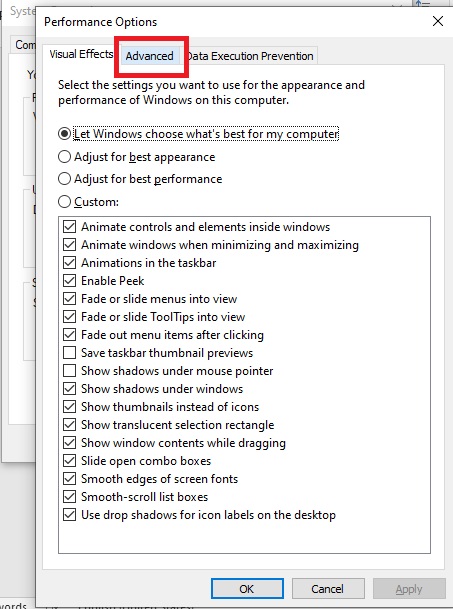This screenshot has height=609, width=453.
Task: Close the Performance Options dialog
Action: 438,21
